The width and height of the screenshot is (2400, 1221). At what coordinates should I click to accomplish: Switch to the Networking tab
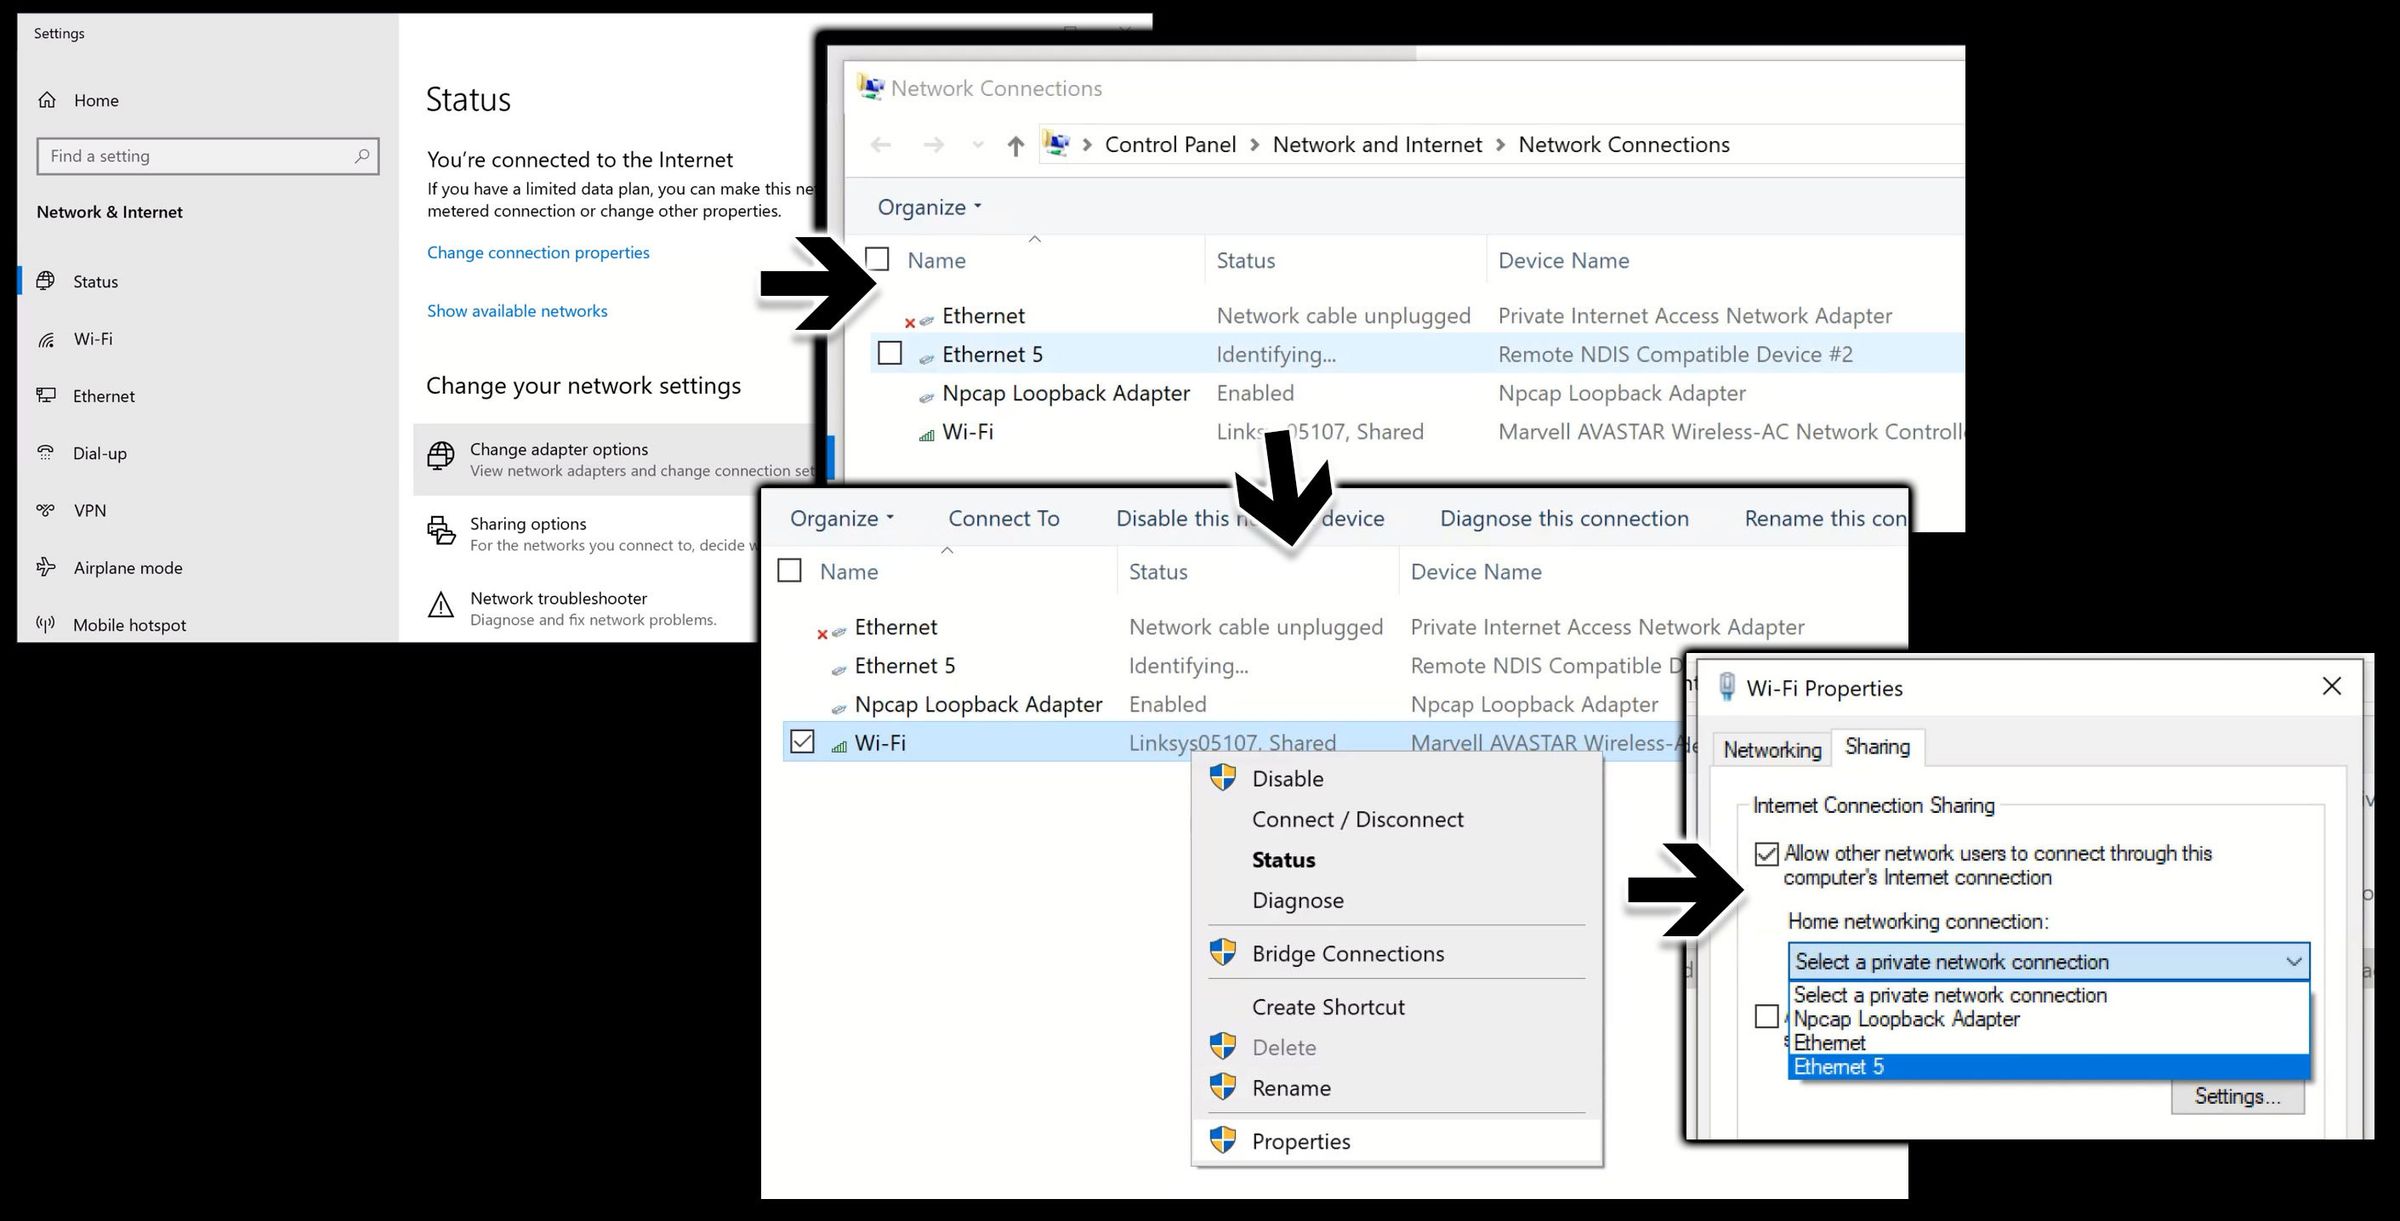pyautogui.click(x=1772, y=750)
